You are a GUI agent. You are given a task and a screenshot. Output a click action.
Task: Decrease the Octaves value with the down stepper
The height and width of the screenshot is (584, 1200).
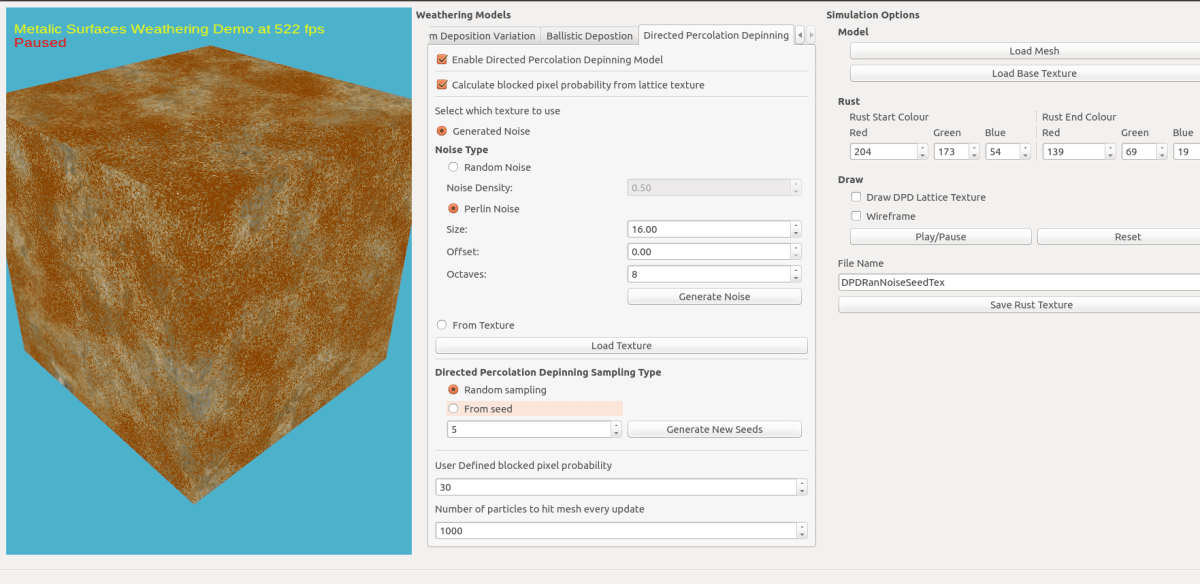pos(795,278)
